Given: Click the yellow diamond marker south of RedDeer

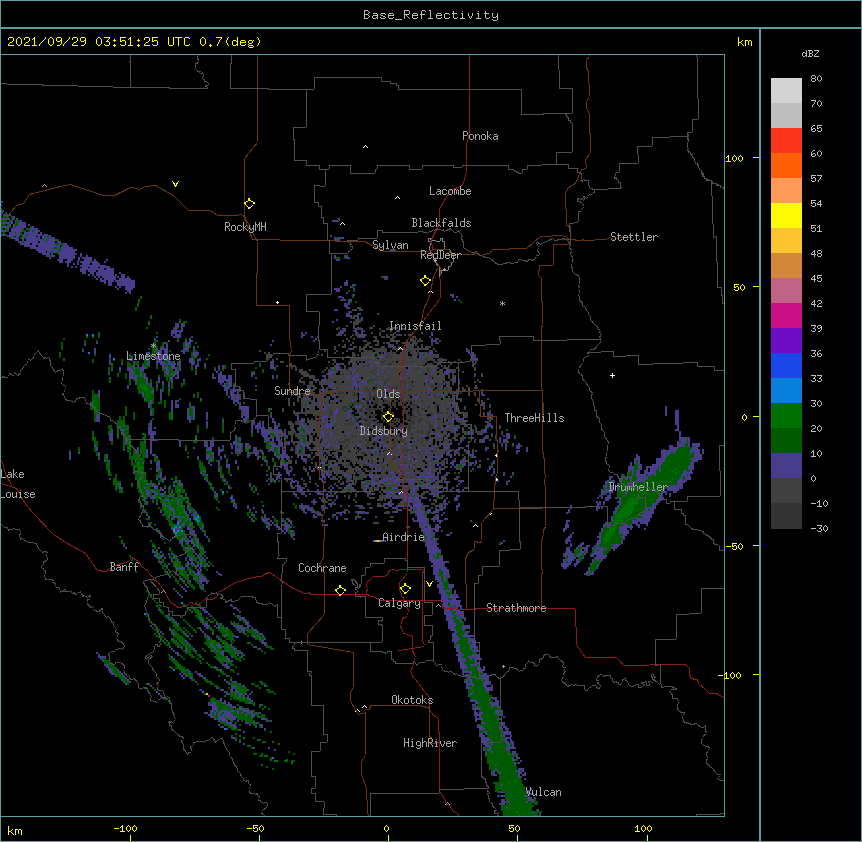Looking at the screenshot, I should [425, 281].
